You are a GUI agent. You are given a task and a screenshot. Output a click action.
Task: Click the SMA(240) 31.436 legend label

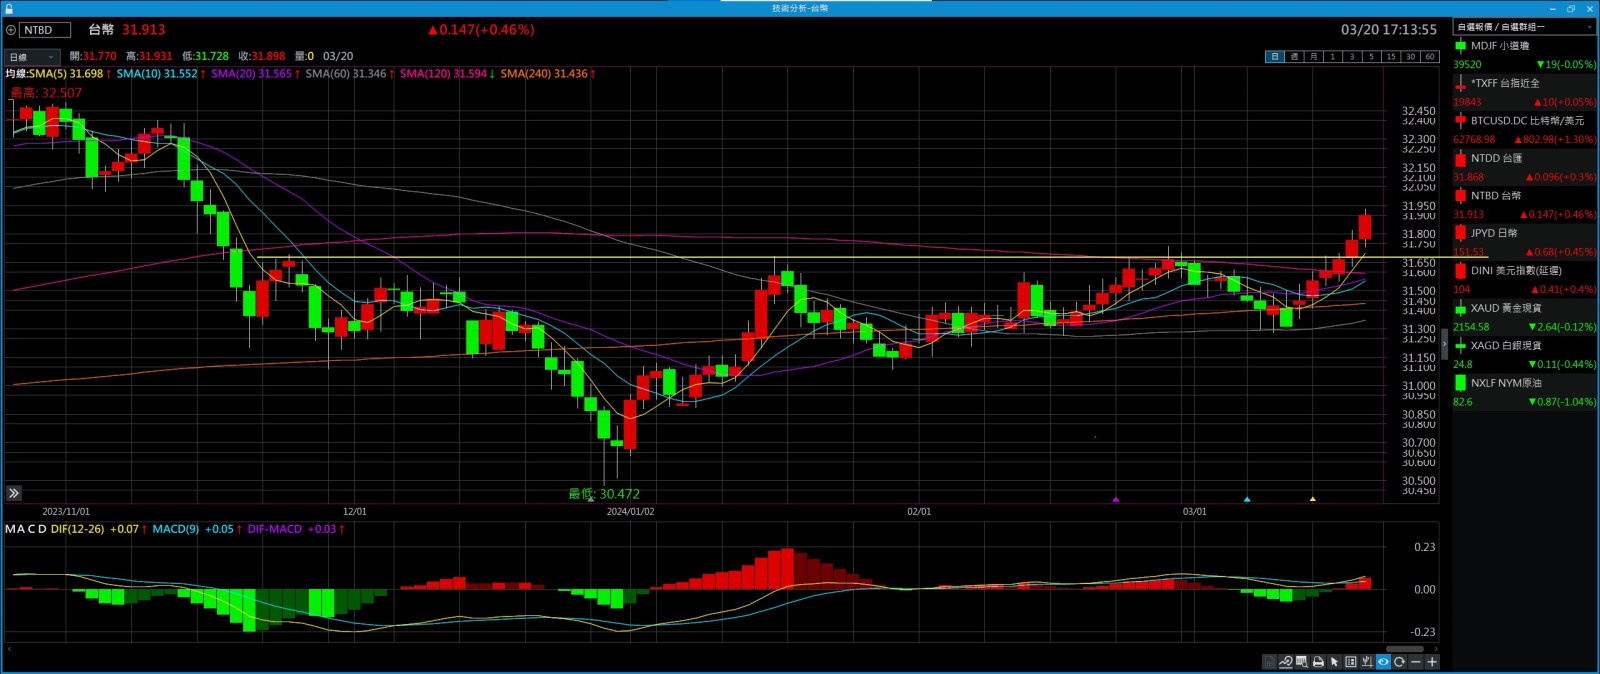(545, 74)
